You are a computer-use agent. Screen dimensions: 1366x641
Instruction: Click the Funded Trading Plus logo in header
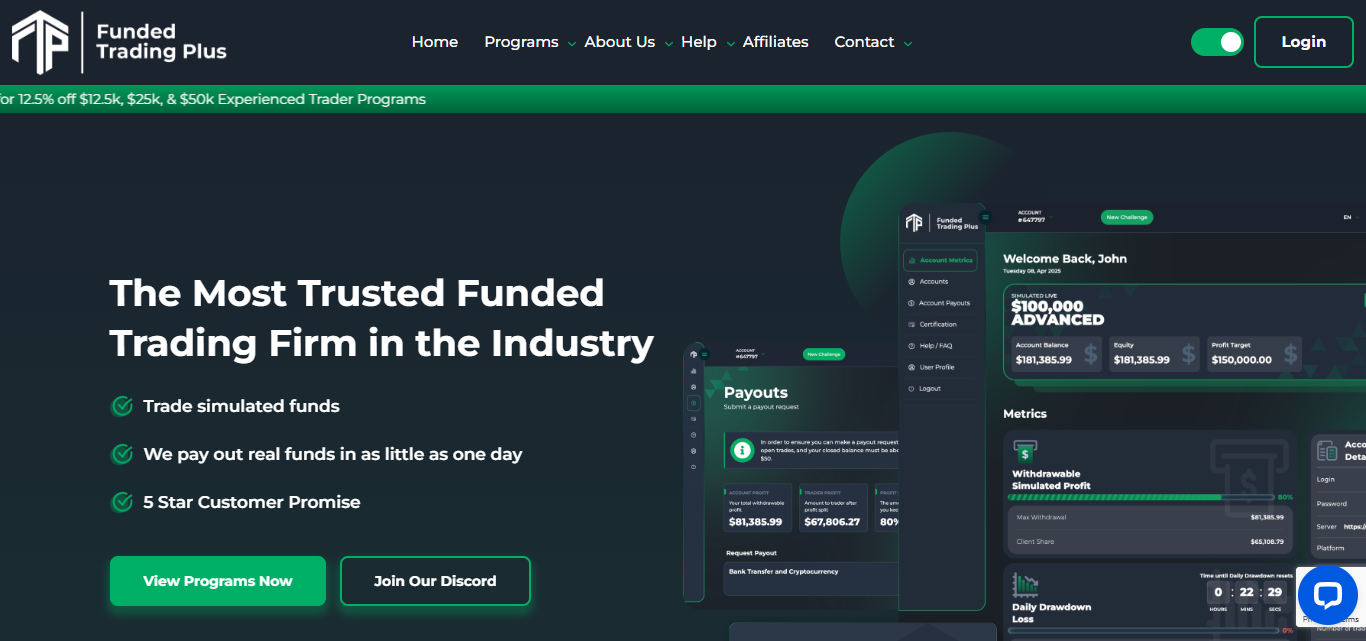pyautogui.click(x=119, y=42)
